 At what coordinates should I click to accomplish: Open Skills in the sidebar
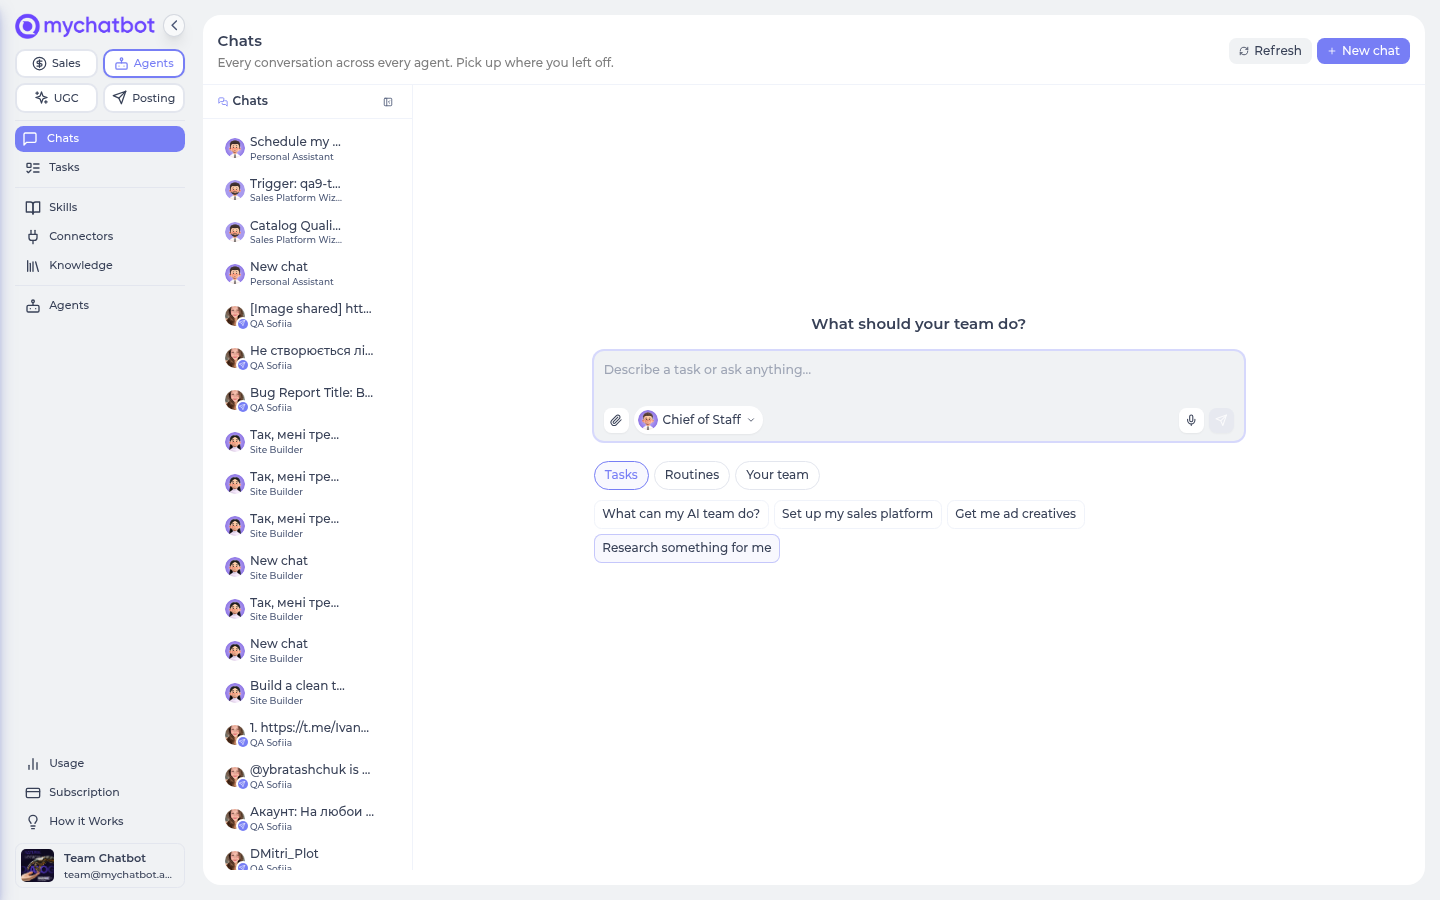tap(100, 208)
